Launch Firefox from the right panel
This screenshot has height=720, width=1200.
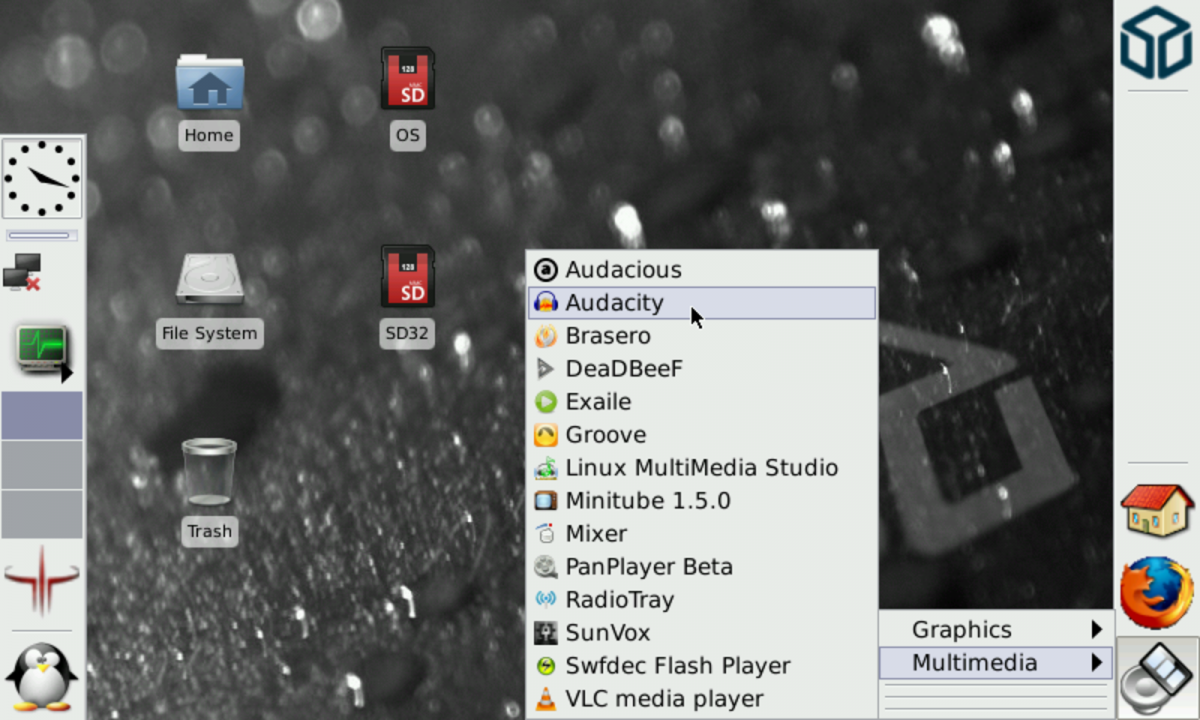(1156, 593)
